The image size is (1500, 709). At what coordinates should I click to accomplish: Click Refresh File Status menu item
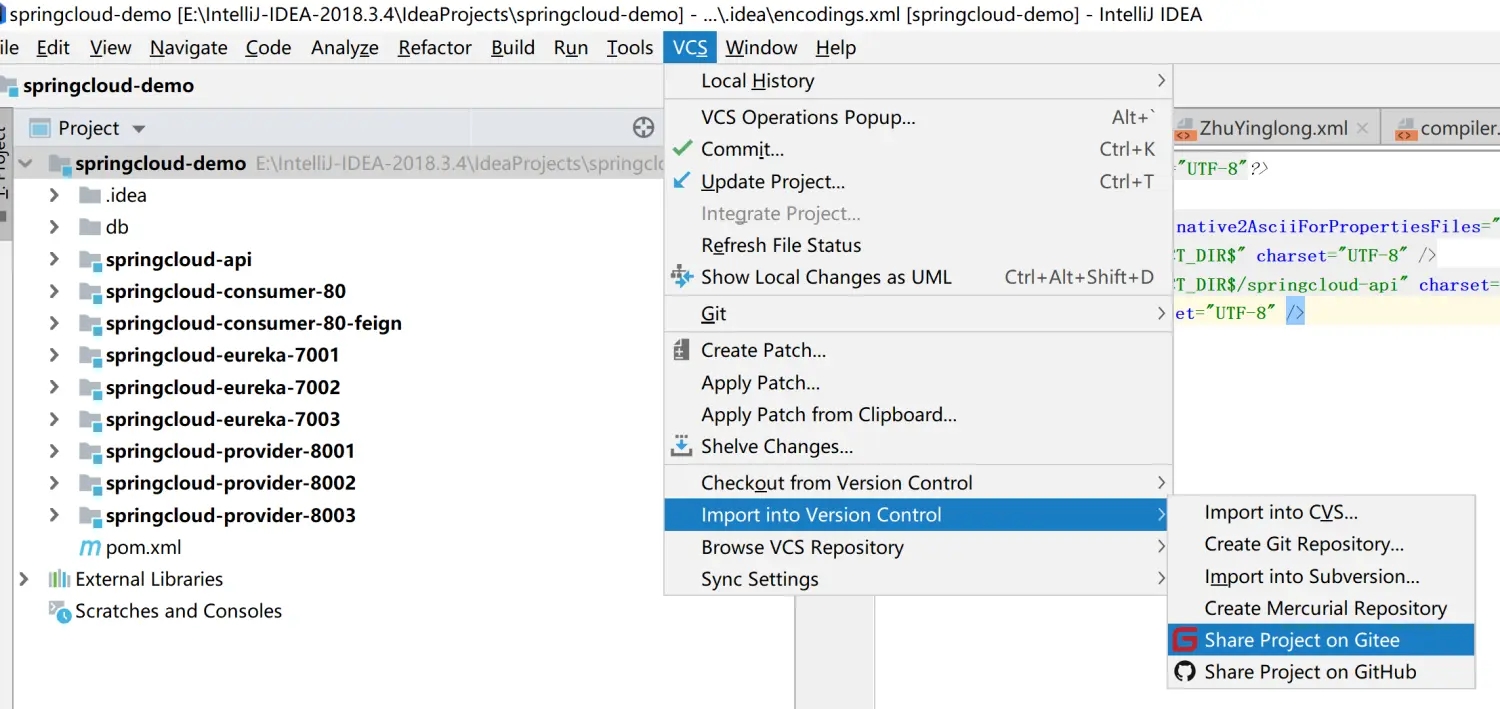(x=918, y=245)
